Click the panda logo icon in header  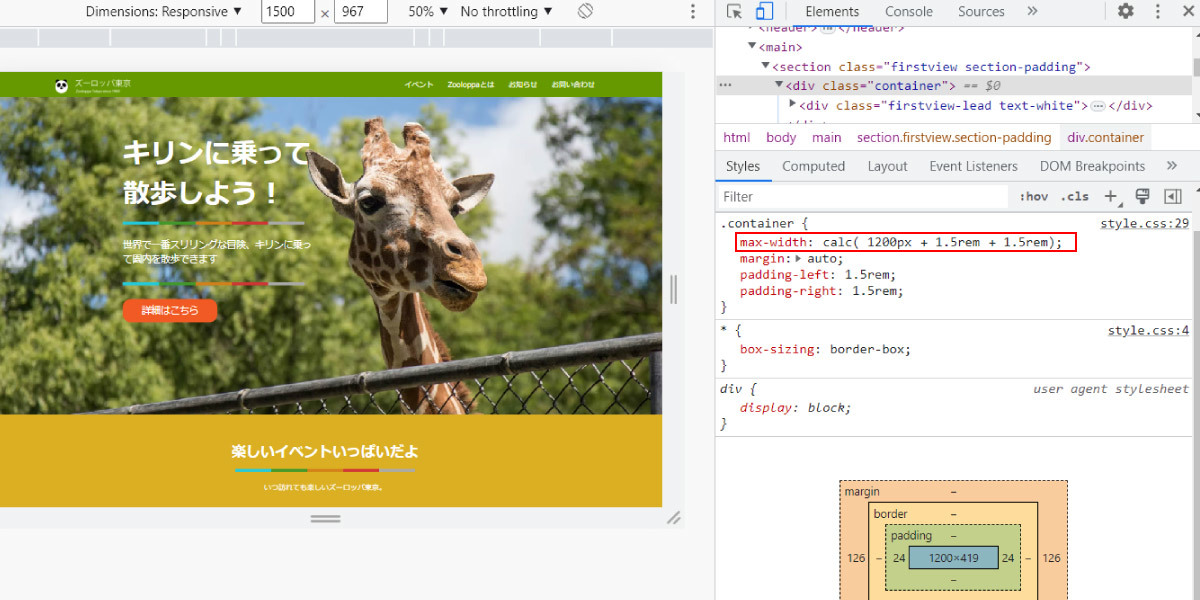(62, 86)
